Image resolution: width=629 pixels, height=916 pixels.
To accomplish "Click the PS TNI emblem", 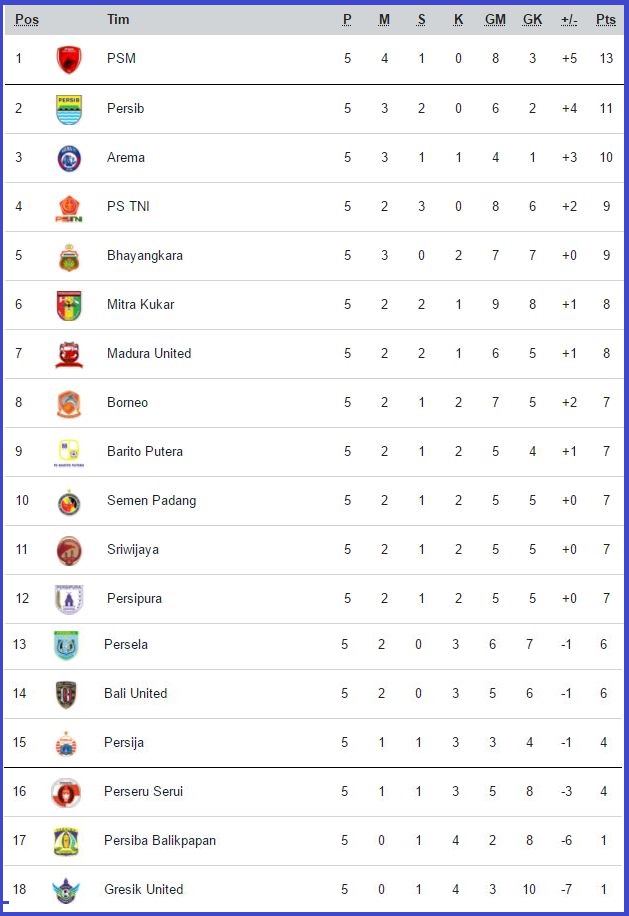I will [x=69, y=209].
